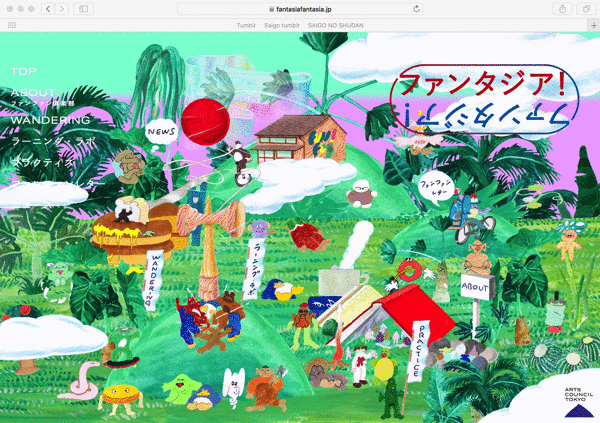The width and height of the screenshot is (600, 423).
Task: Select TOP in the side menu
Action: tap(24, 71)
